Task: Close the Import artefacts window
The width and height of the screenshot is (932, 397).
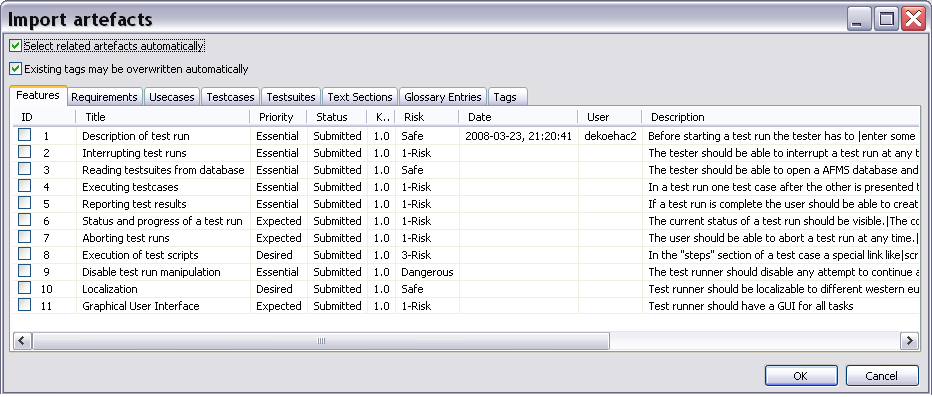Action: (x=913, y=20)
